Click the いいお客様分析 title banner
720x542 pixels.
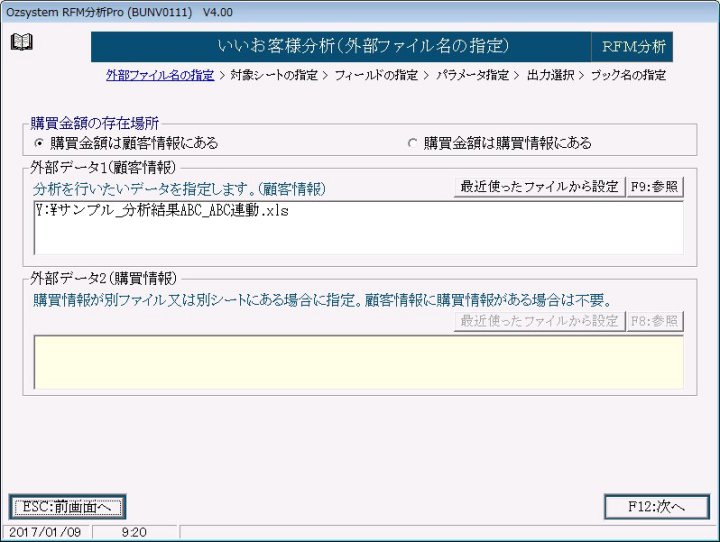[341, 46]
